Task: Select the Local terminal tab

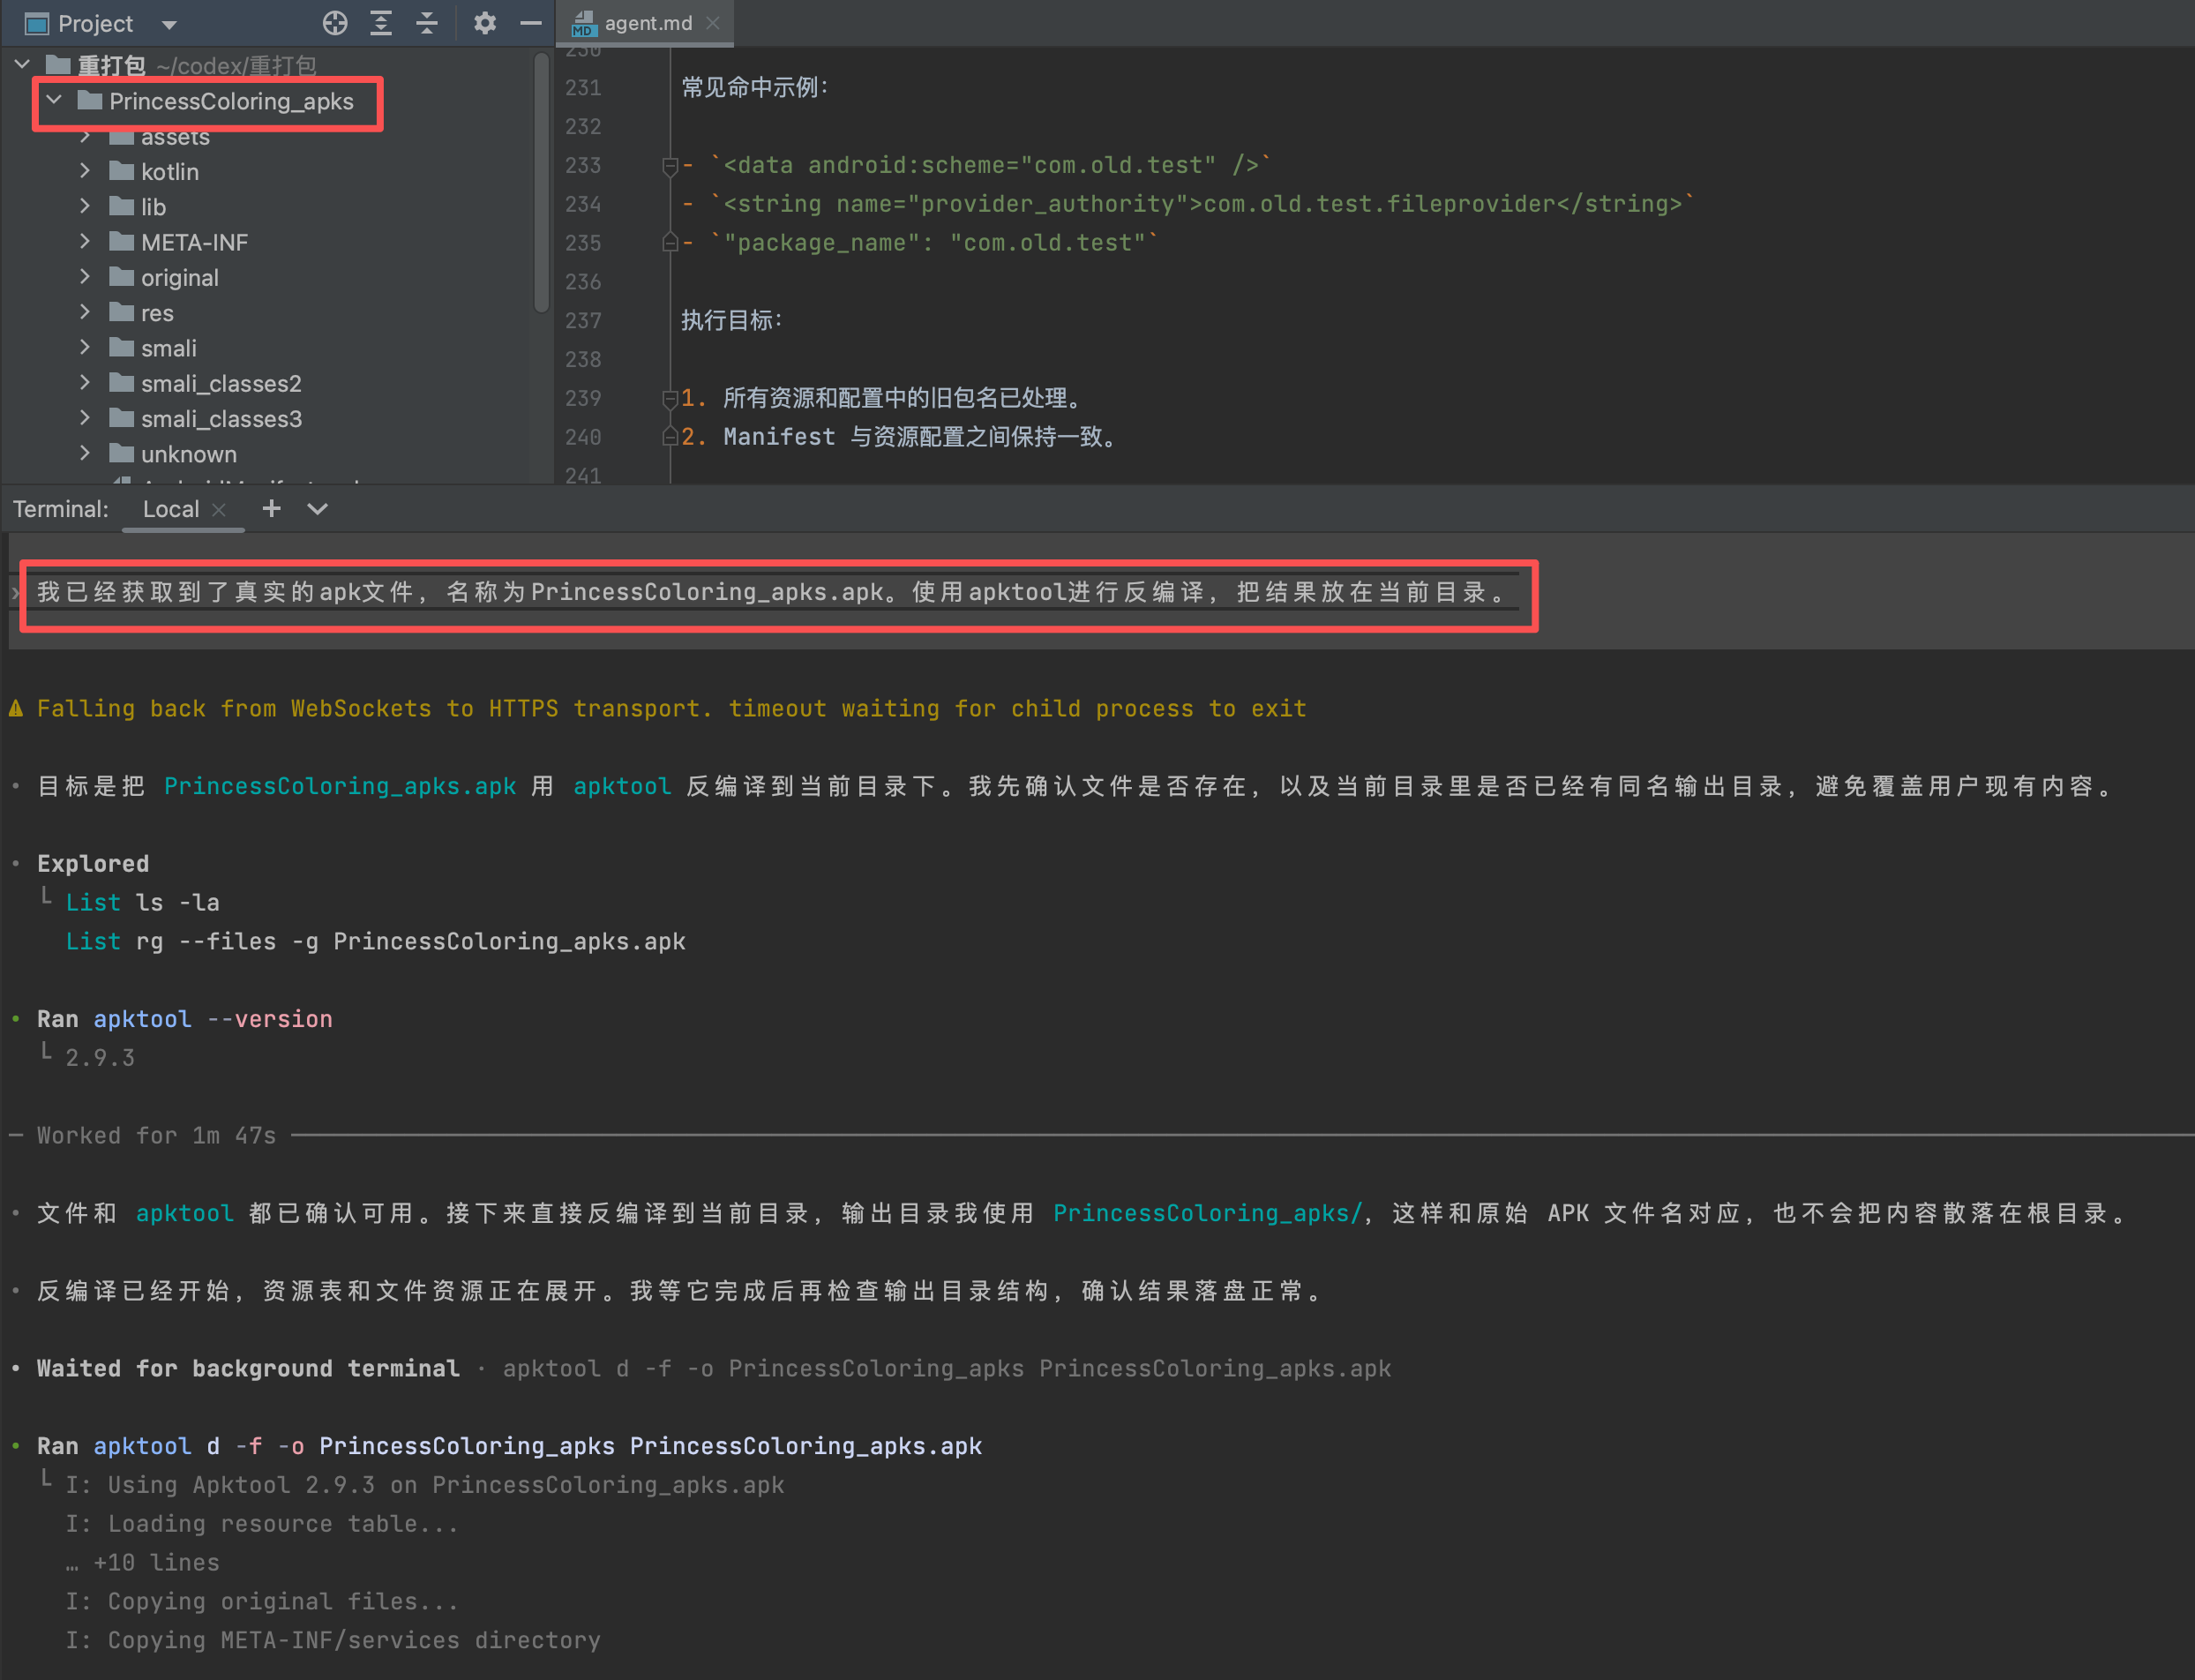Action: click(170, 509)
